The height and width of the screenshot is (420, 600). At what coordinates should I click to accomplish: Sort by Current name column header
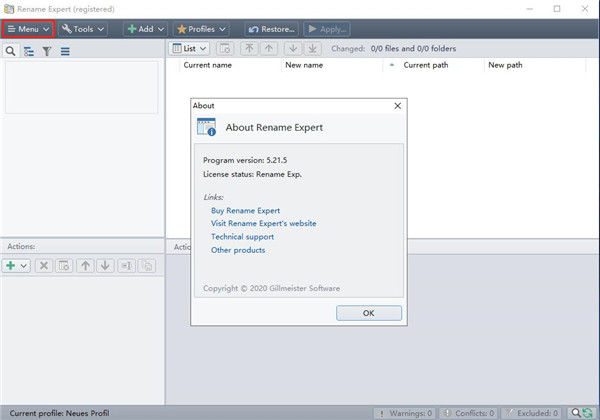pos(230,65)
